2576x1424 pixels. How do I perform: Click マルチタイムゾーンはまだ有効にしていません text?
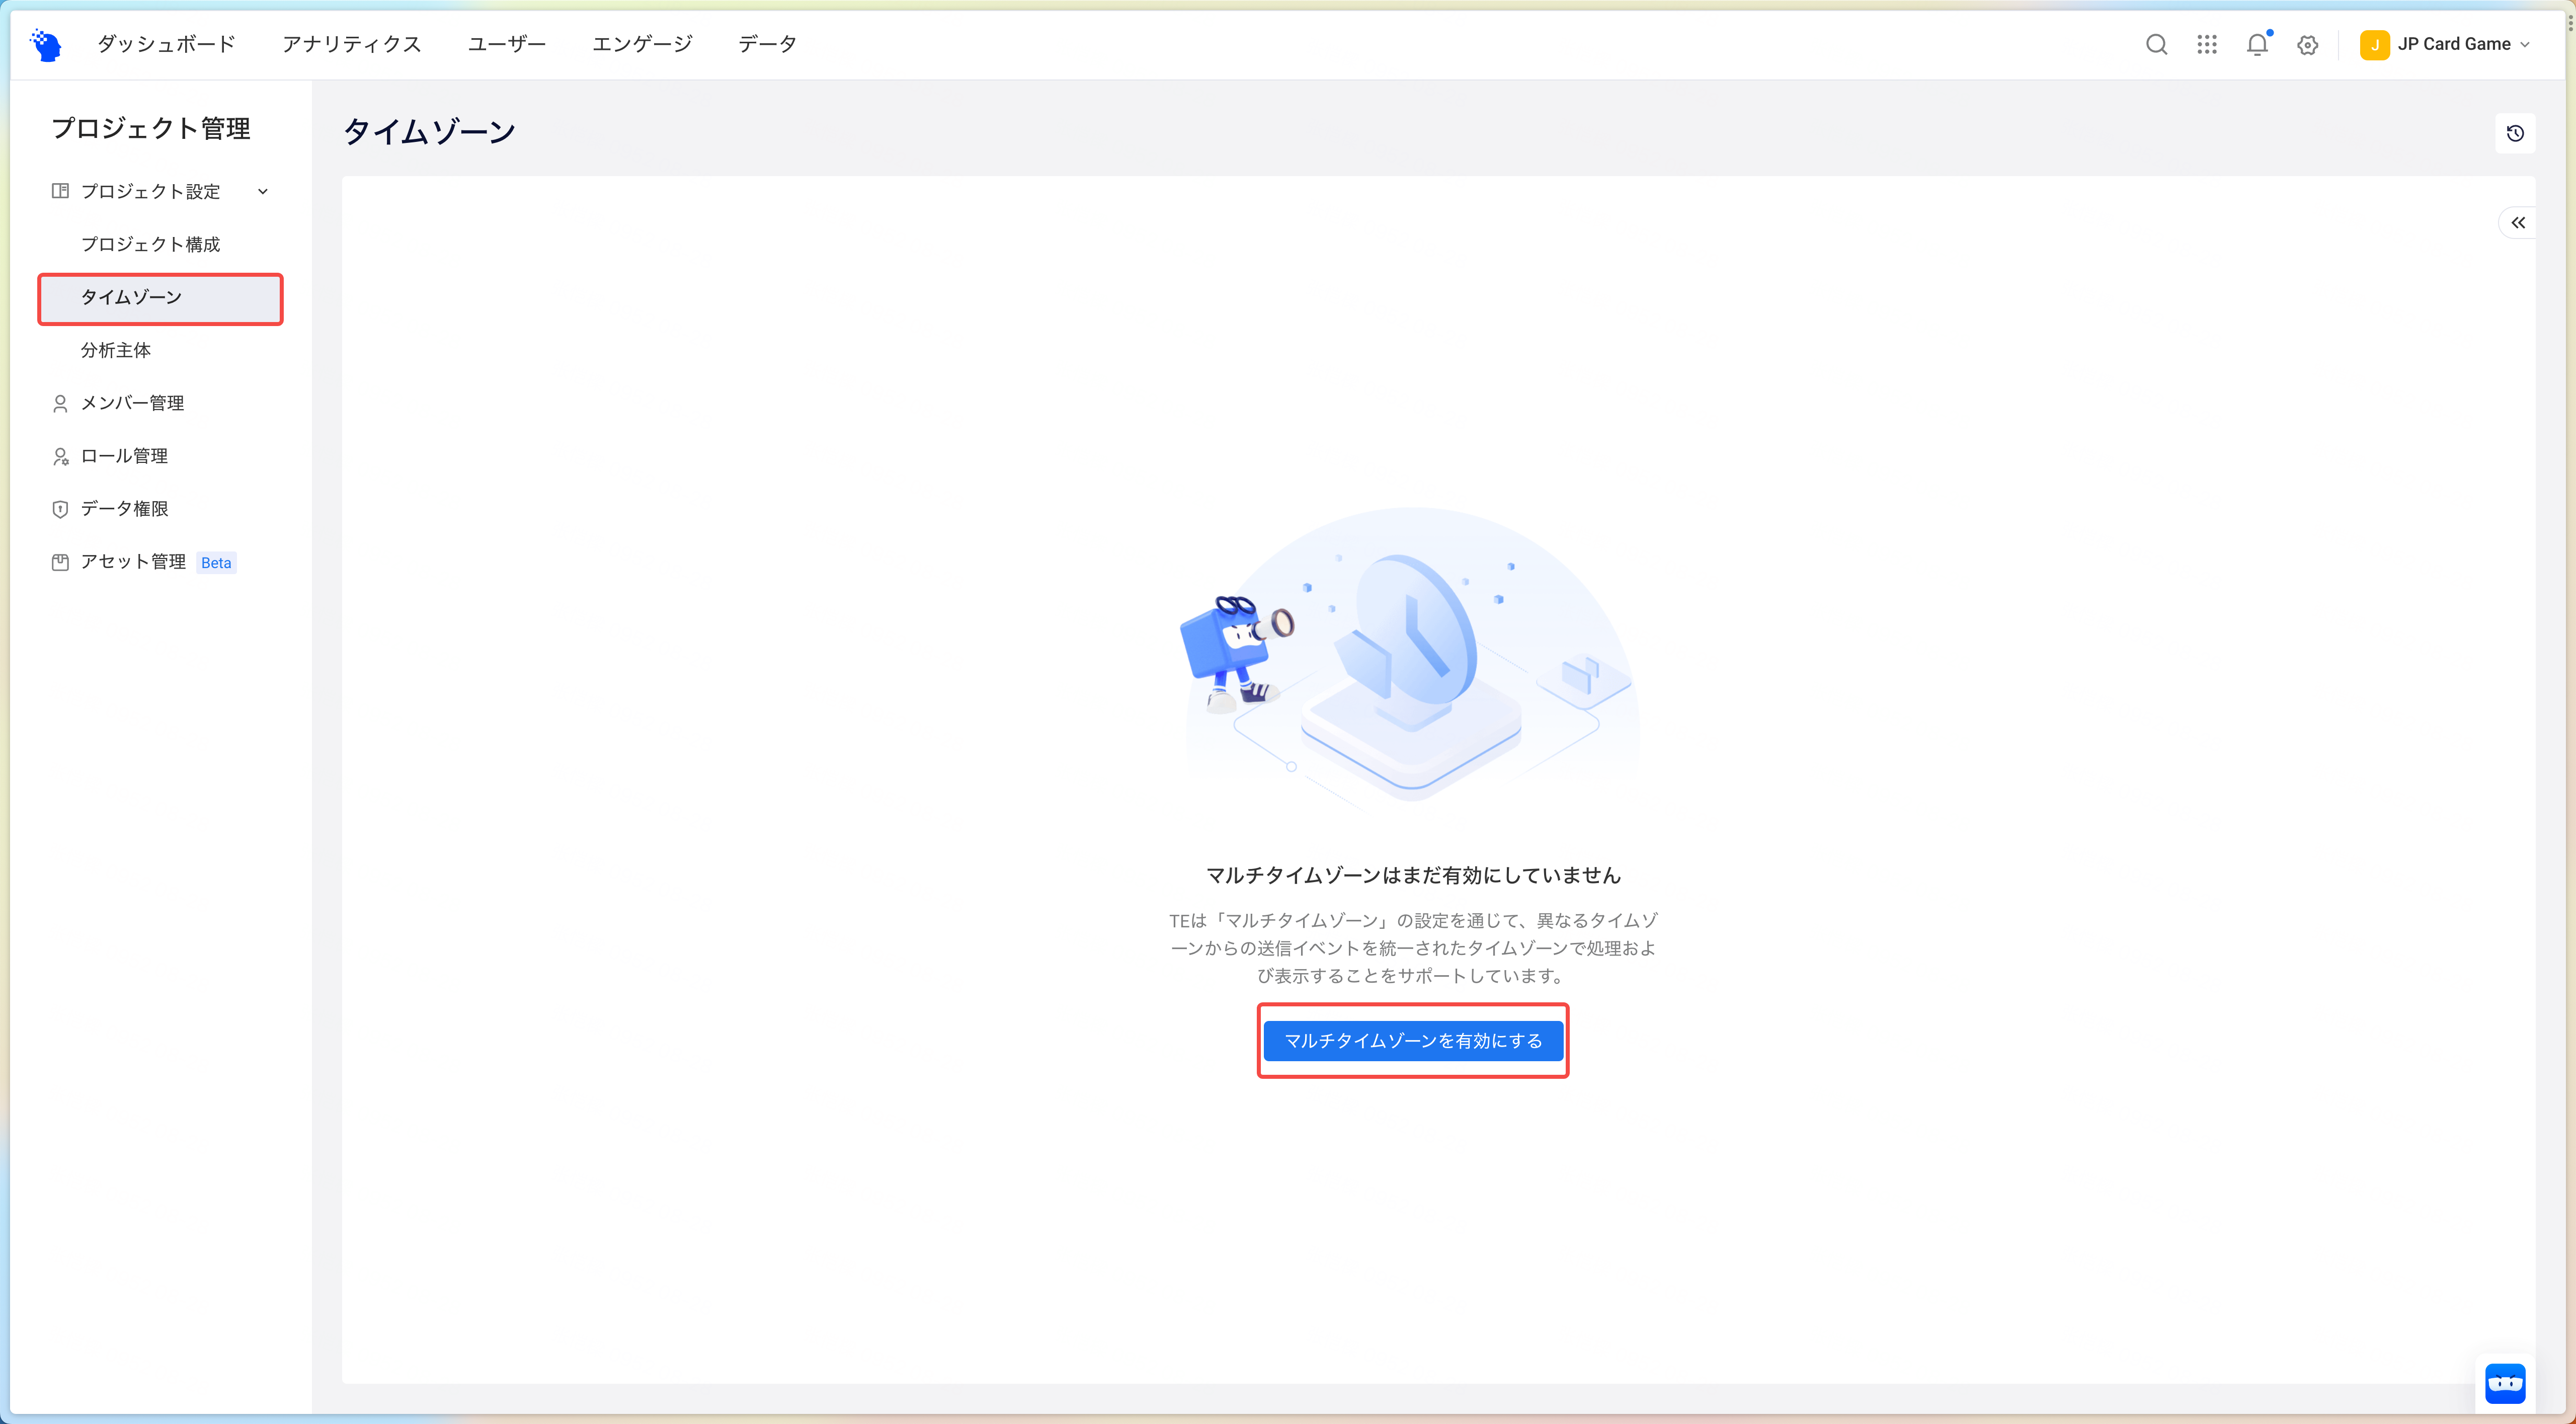1413,875
